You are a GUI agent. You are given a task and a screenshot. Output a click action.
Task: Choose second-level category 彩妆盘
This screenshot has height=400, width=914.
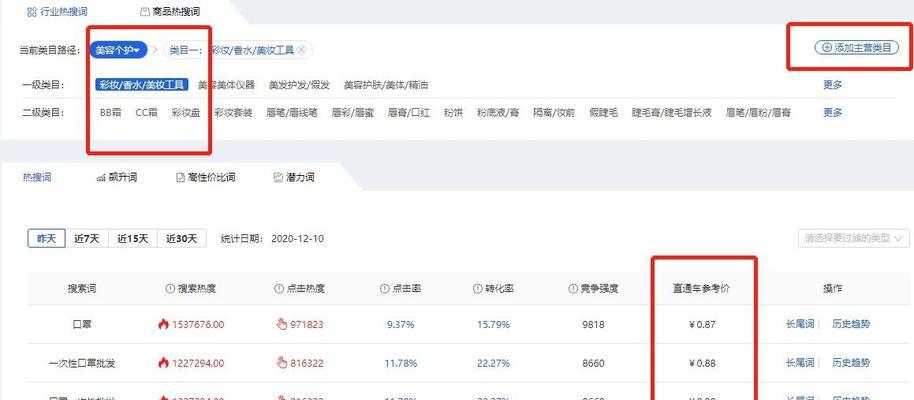tap(186, 113)
